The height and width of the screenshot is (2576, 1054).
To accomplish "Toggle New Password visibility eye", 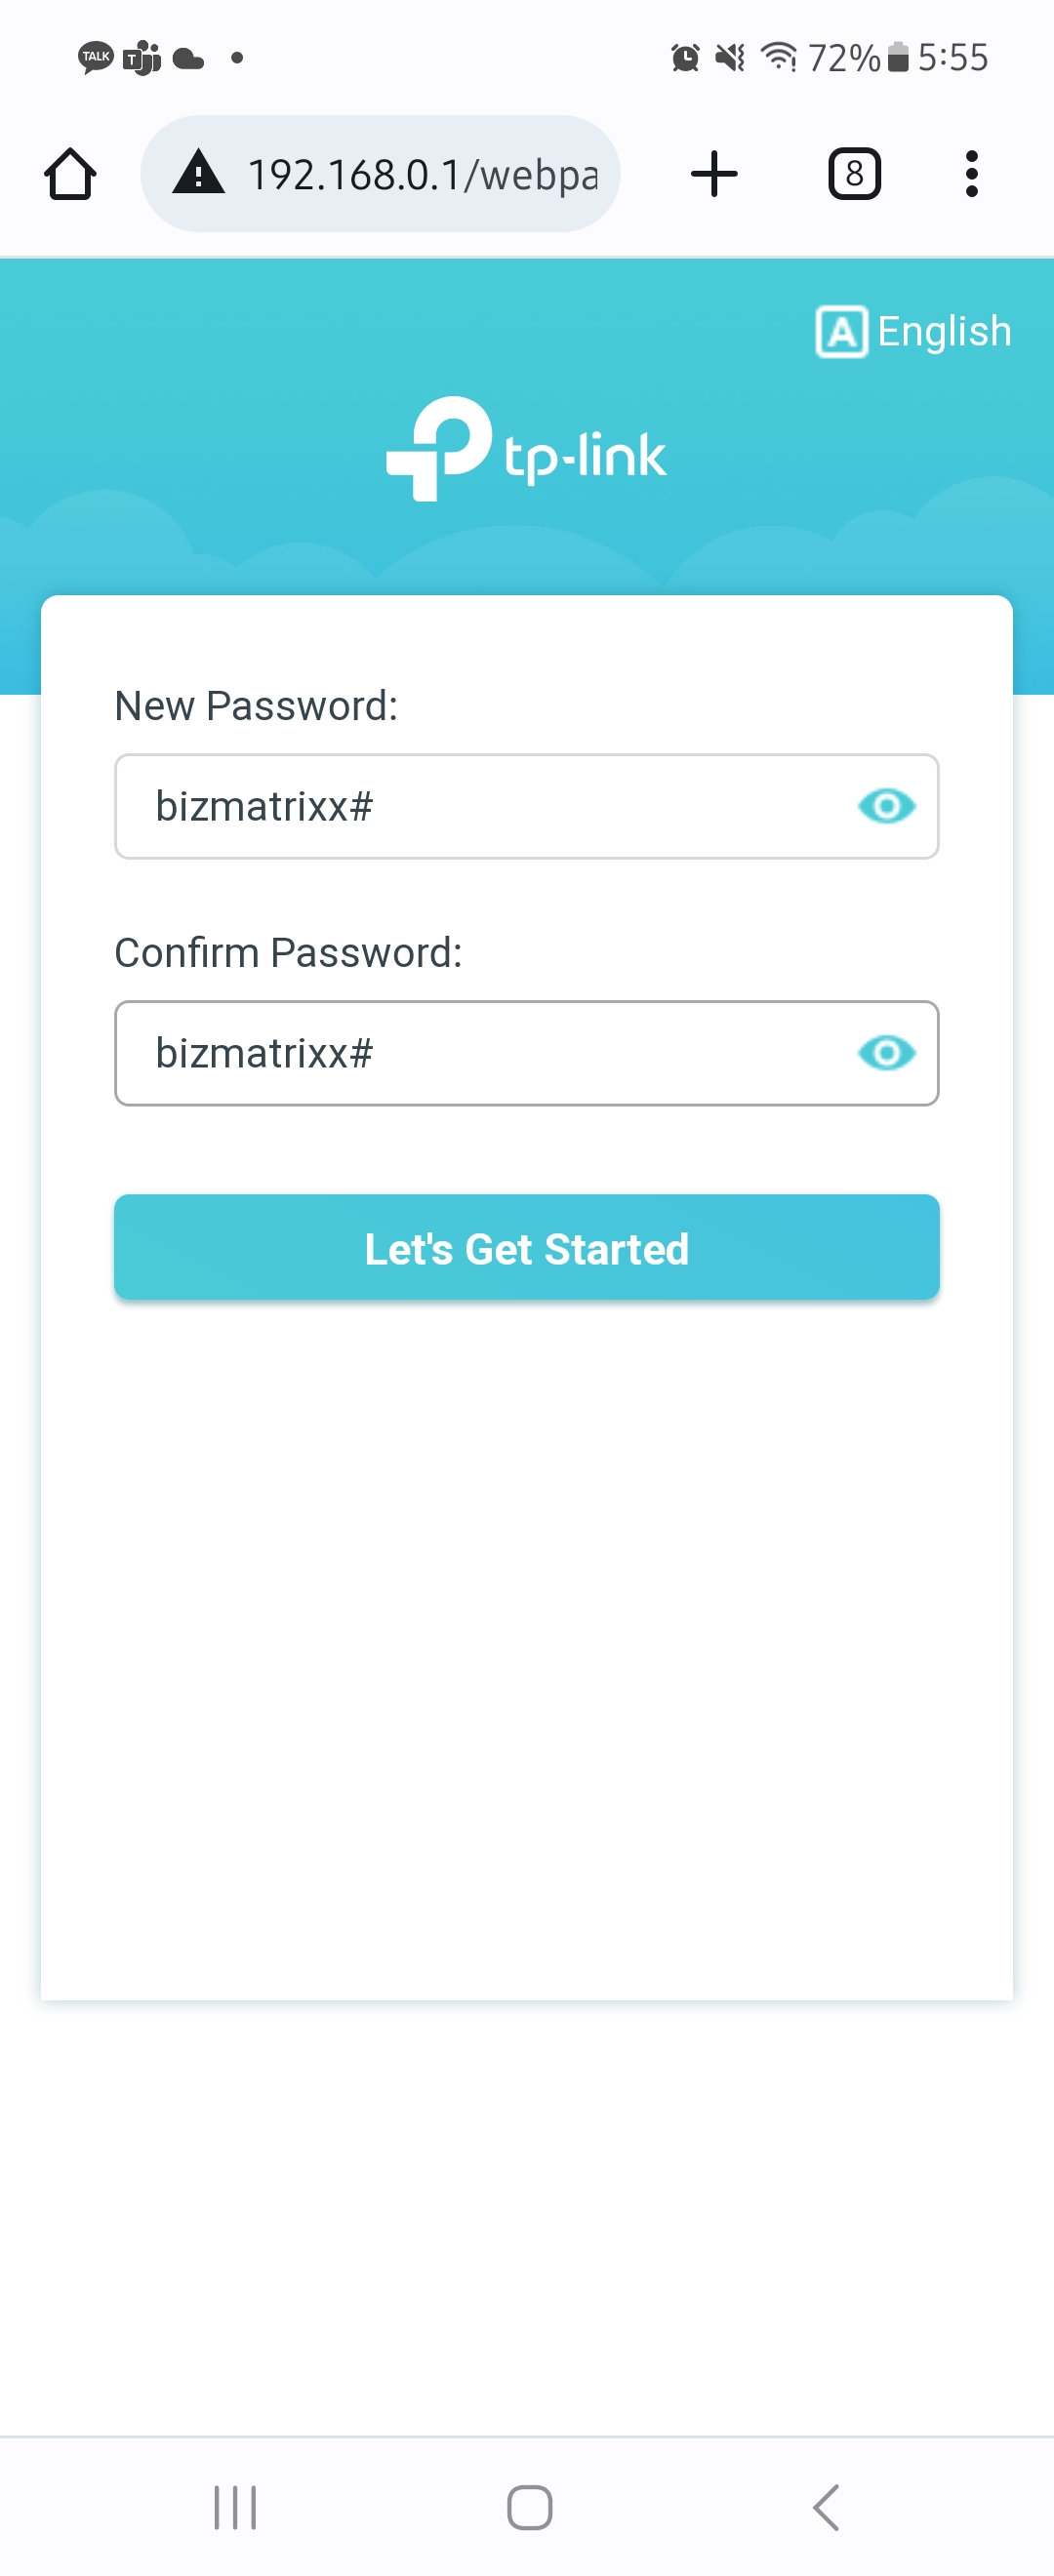I will point(886,806).
